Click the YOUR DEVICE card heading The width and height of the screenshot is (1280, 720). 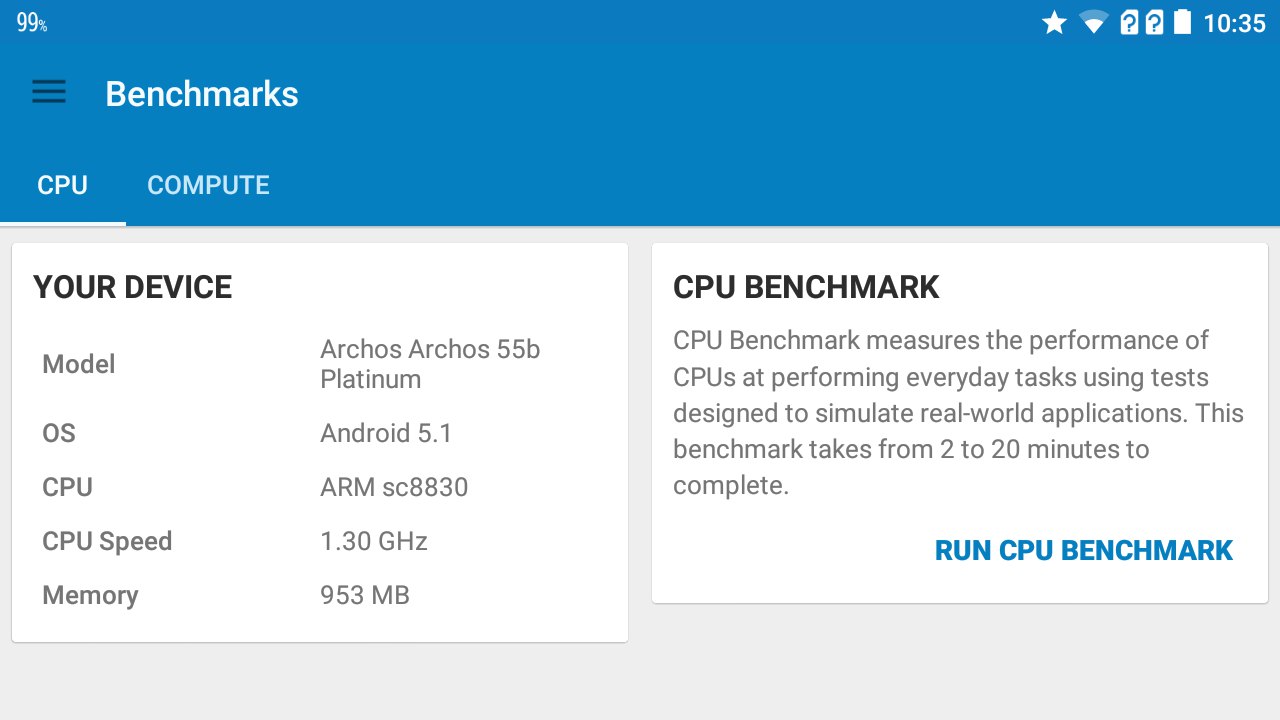tap(133, 287)
